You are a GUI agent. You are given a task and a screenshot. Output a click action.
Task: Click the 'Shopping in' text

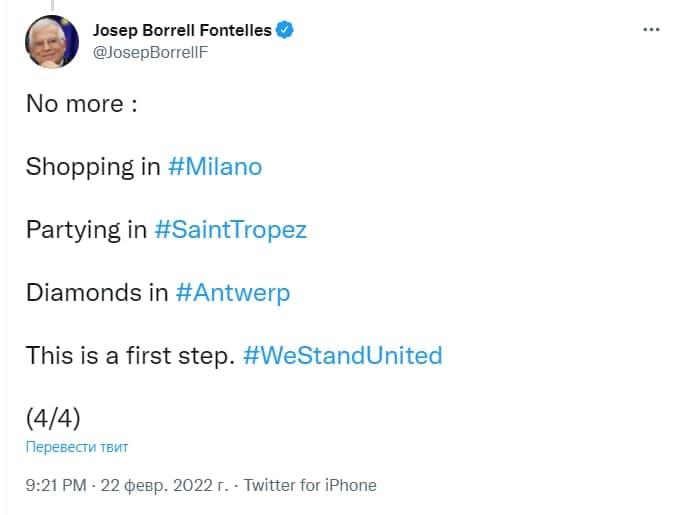93,166
